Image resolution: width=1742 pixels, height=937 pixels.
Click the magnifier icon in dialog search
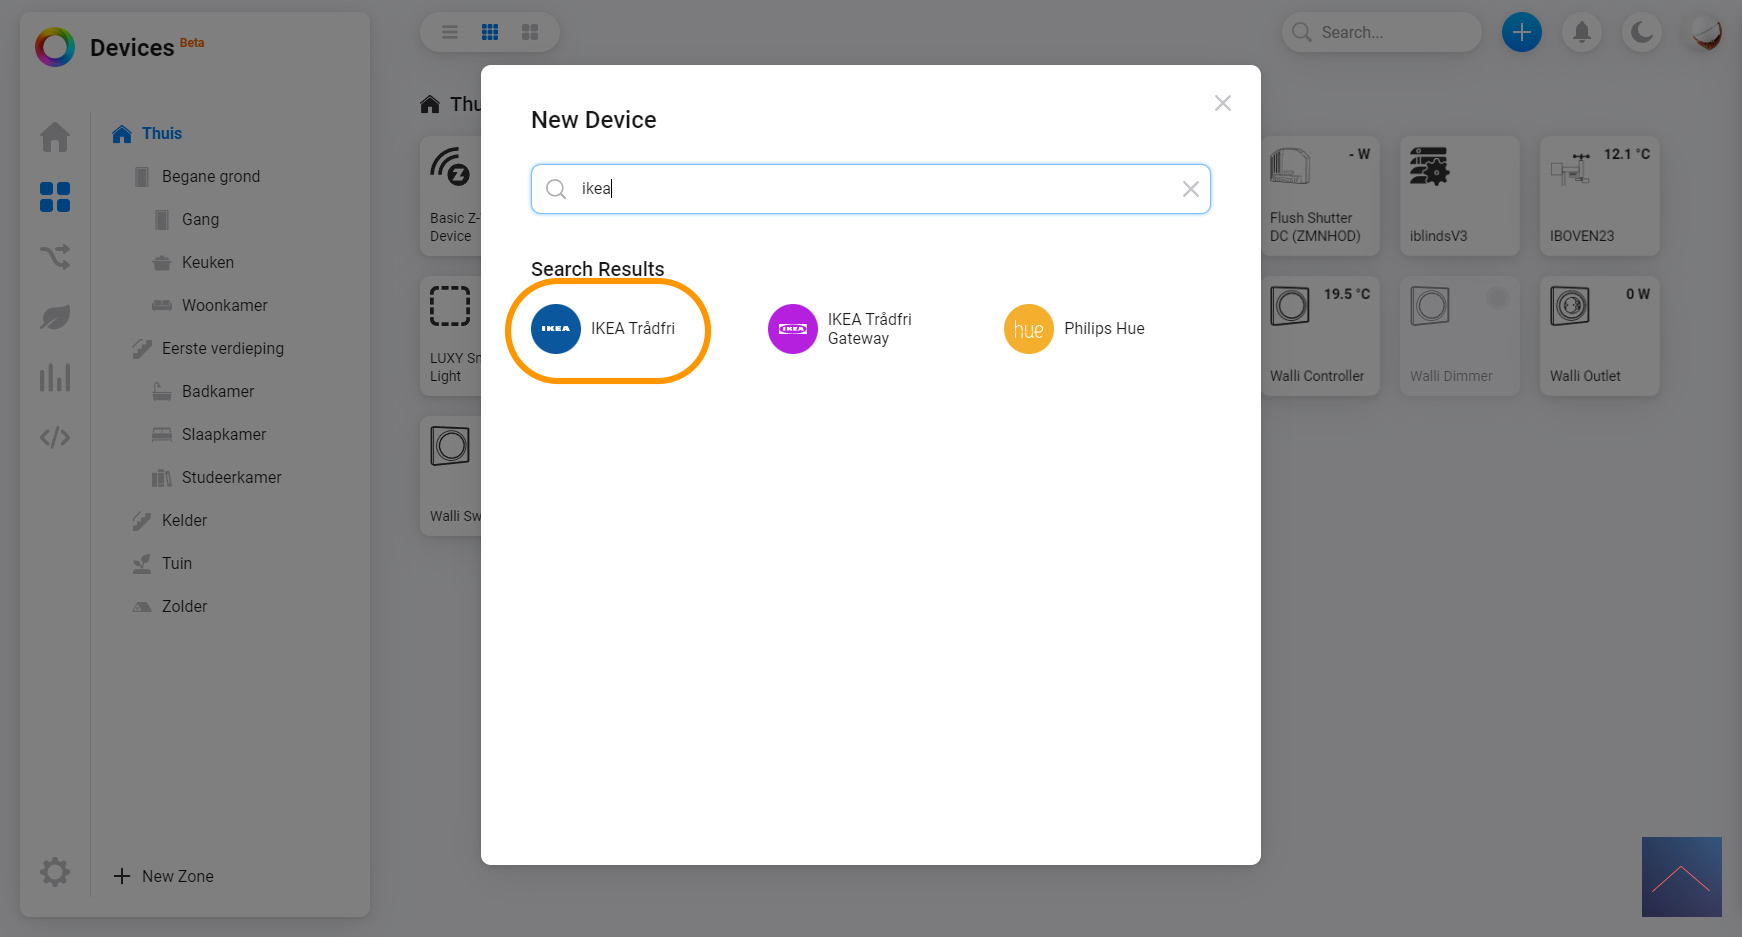(556, 189)
